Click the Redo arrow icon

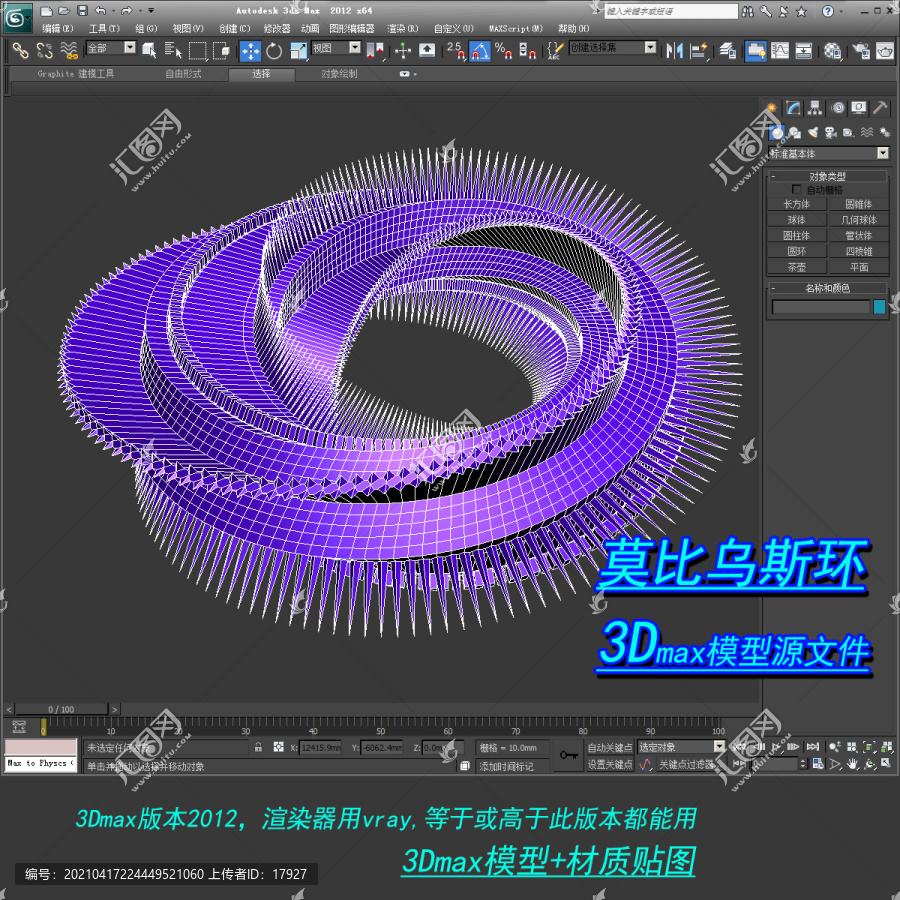click(x=126, y=10)
